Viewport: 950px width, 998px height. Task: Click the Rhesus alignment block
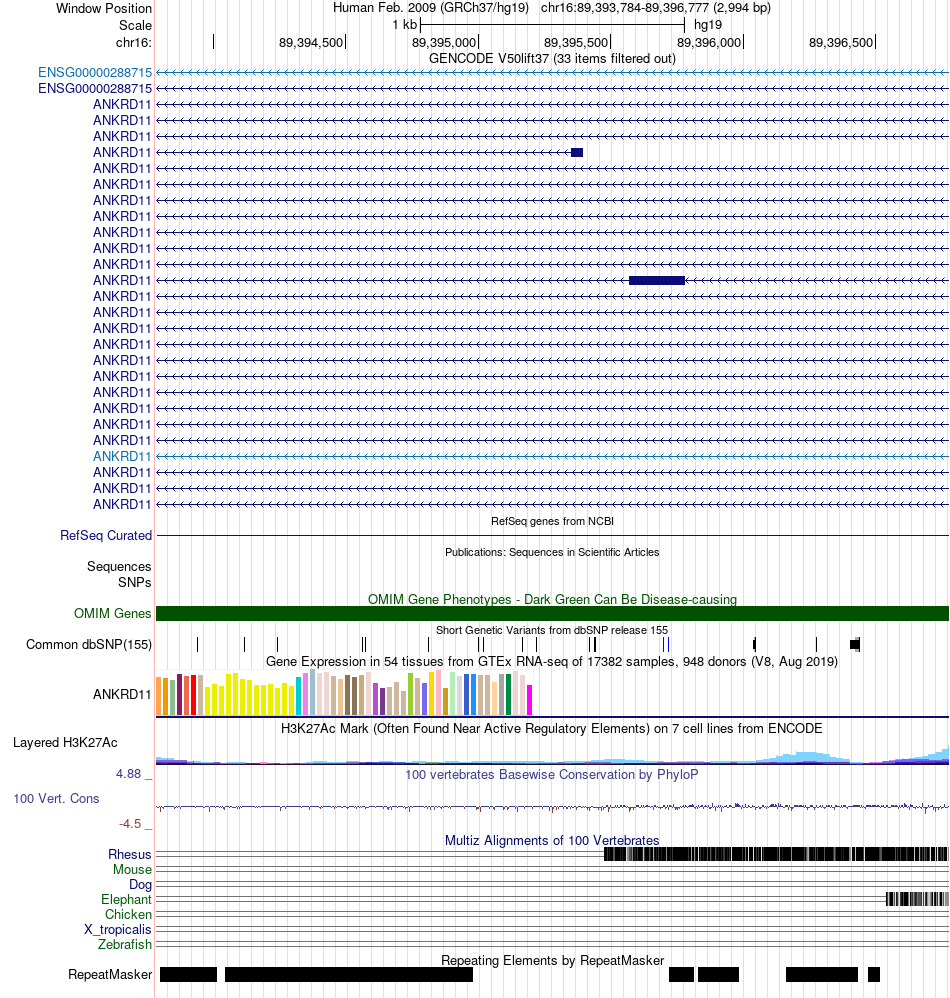click(x=776, y=854)
